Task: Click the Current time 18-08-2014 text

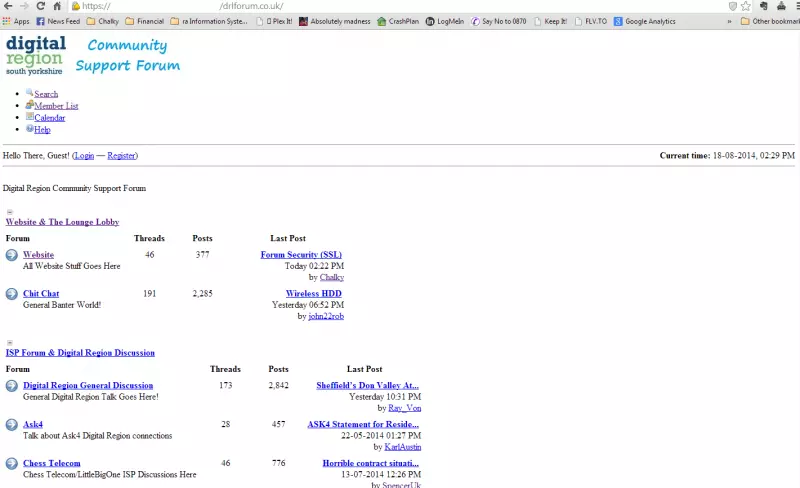Action: [x=727, y=156]
